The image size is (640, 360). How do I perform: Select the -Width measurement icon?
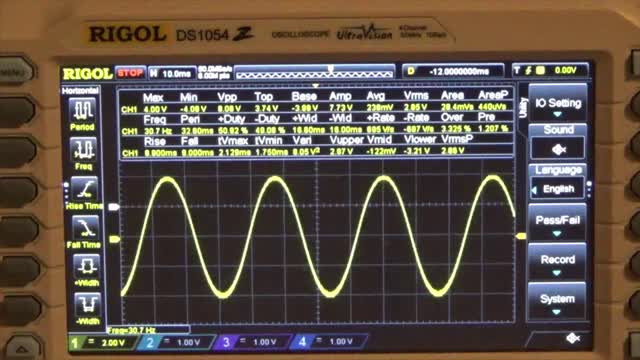87,309
